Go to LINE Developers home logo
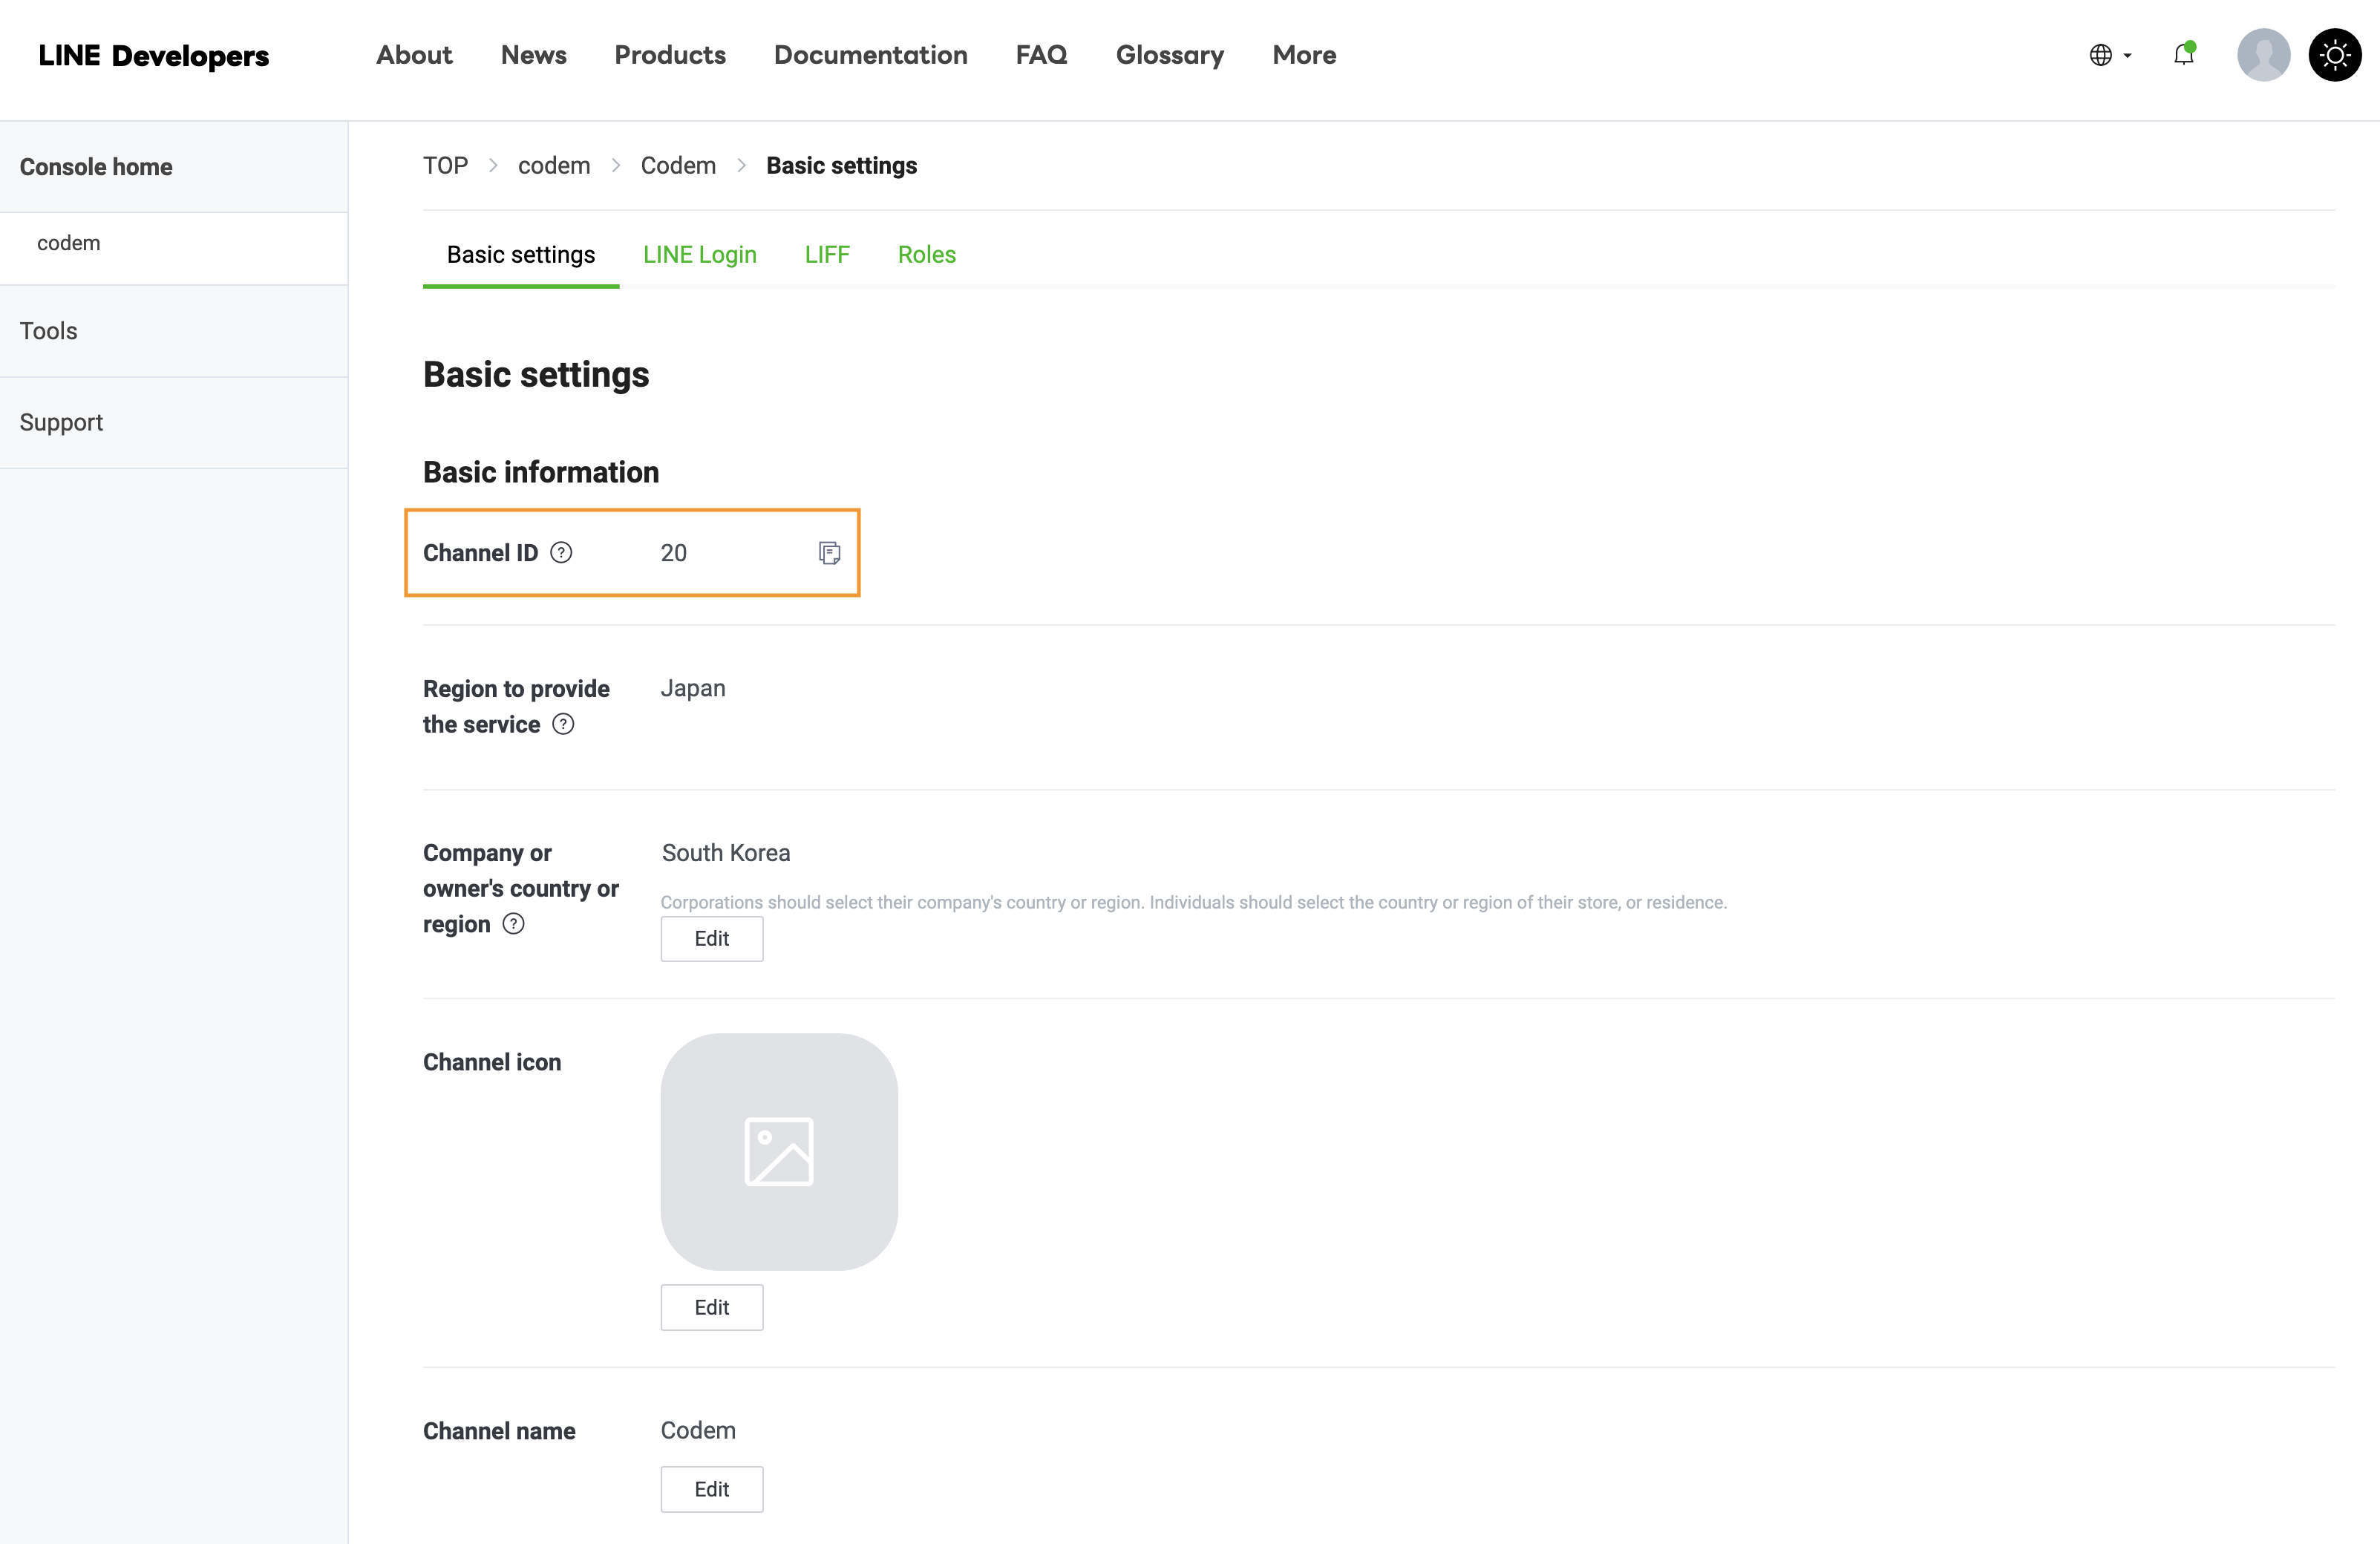The width and height of the screenshot is (2380, 1544). pos(154,55)
